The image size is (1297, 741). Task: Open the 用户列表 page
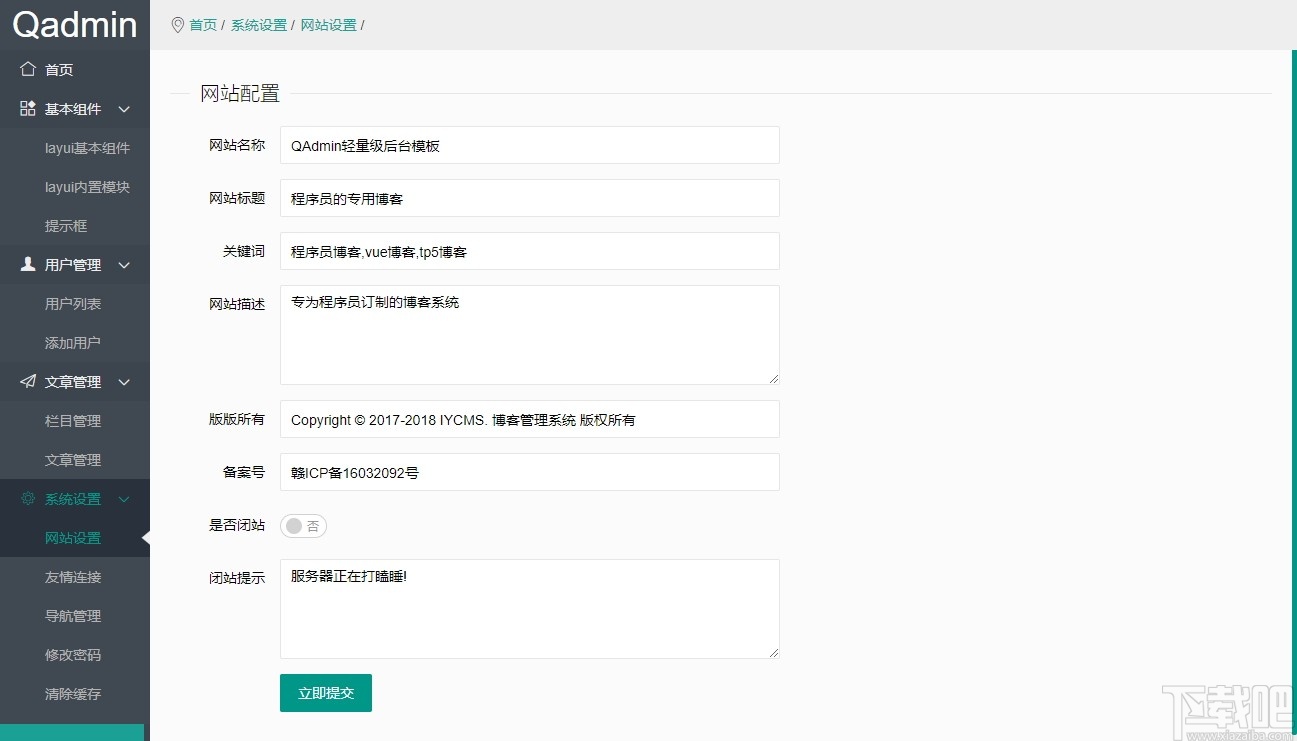click(75, 303)
